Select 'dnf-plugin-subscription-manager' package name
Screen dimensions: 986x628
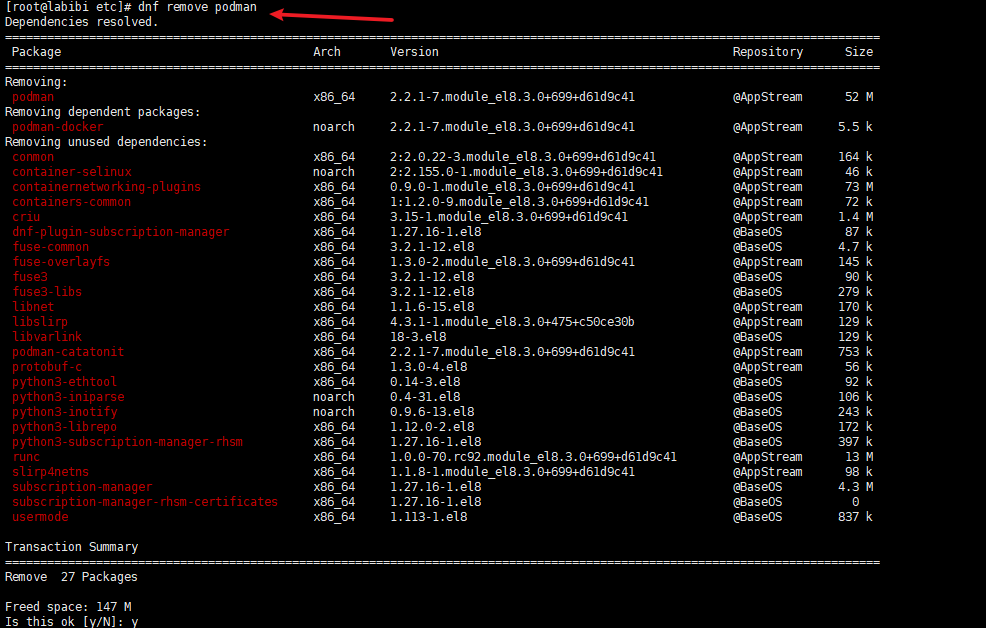tap(121, 232)
